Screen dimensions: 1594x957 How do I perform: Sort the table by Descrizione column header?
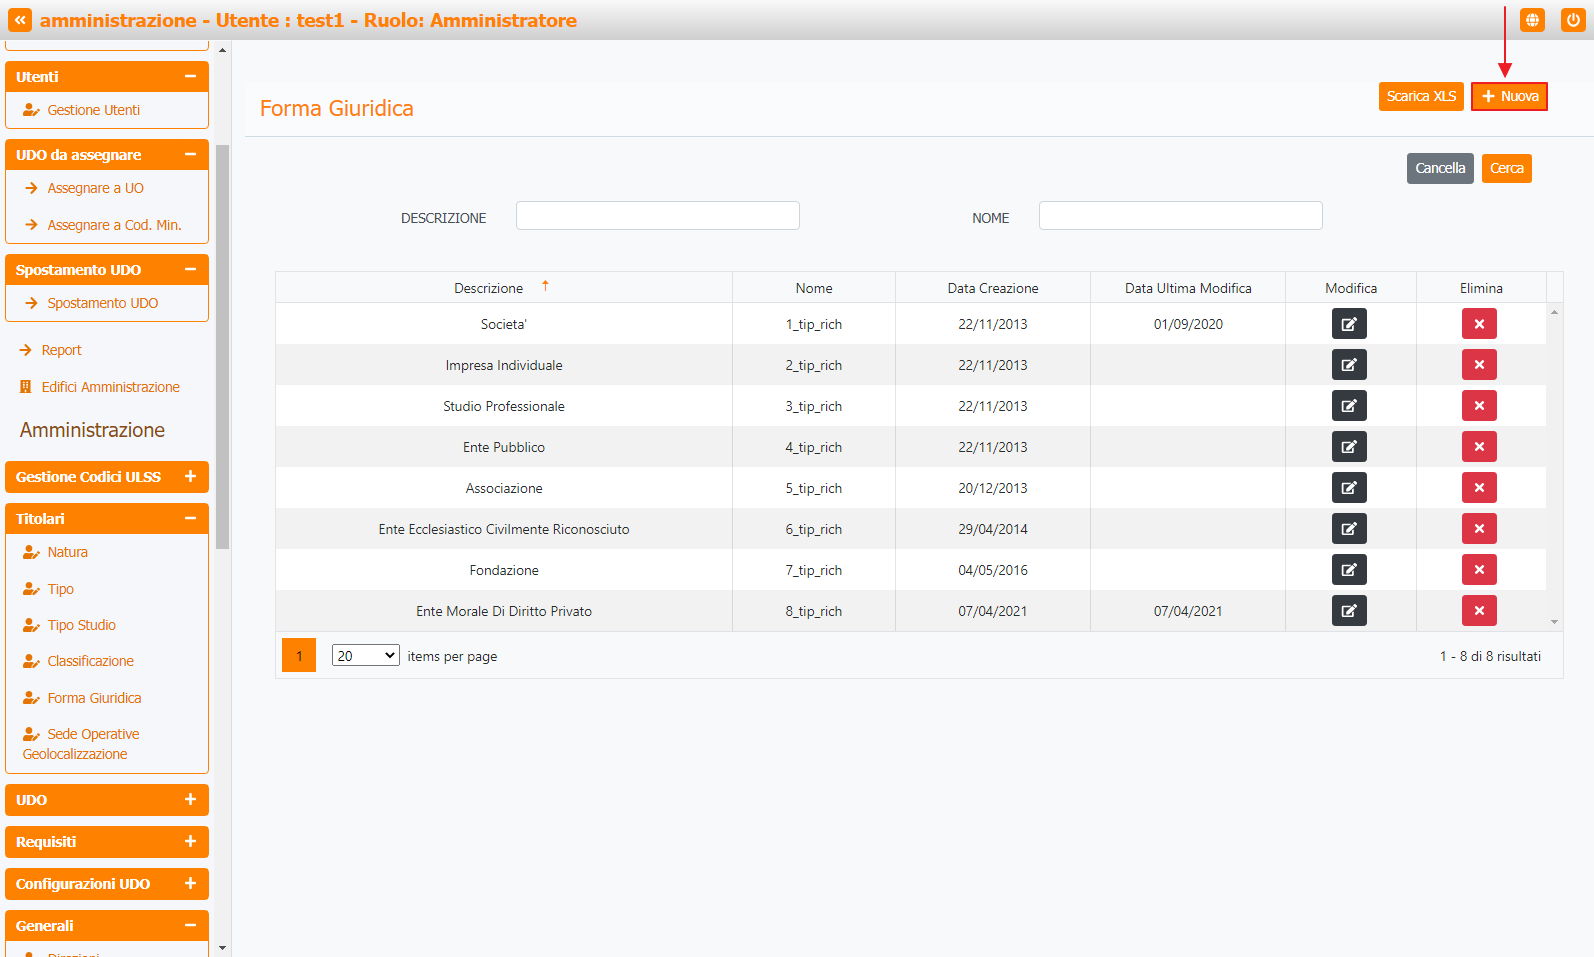pyautogui.click(x=488, y=288)
